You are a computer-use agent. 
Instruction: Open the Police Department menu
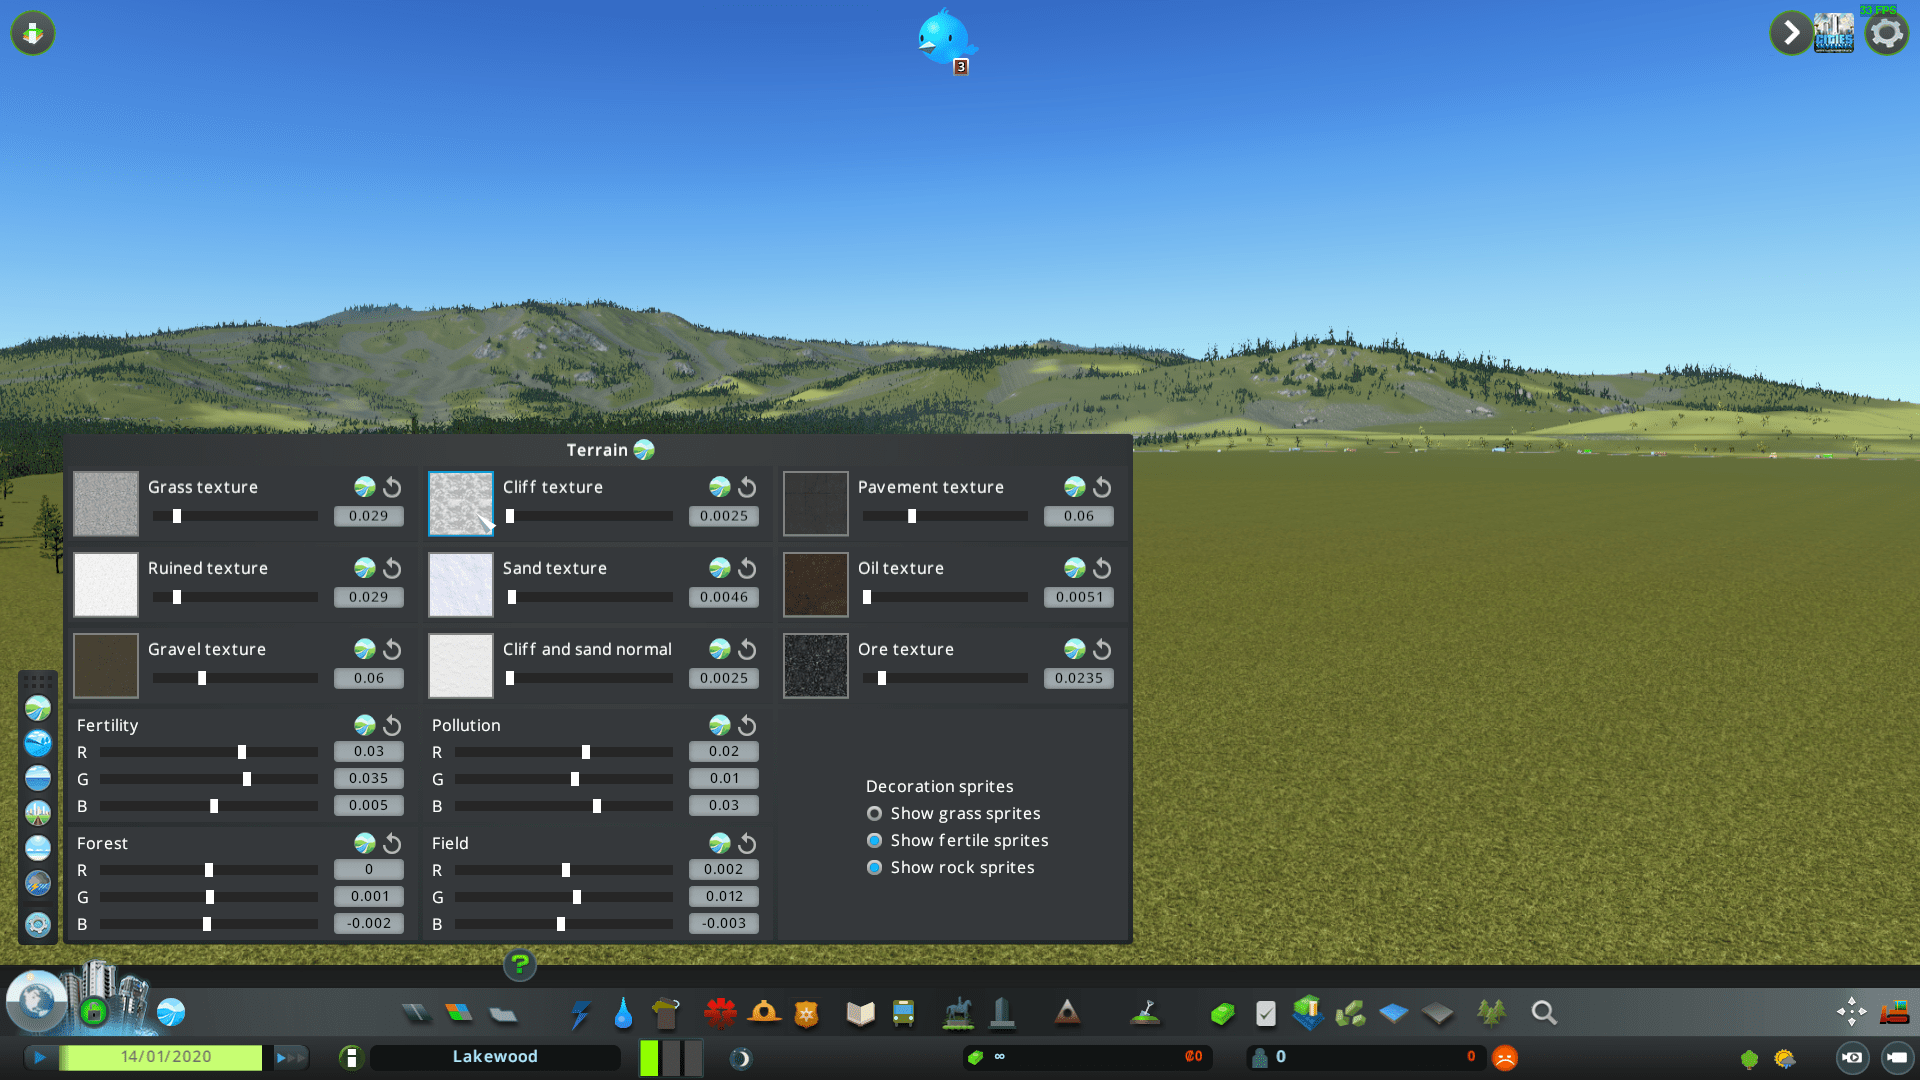pos(806,1014)
